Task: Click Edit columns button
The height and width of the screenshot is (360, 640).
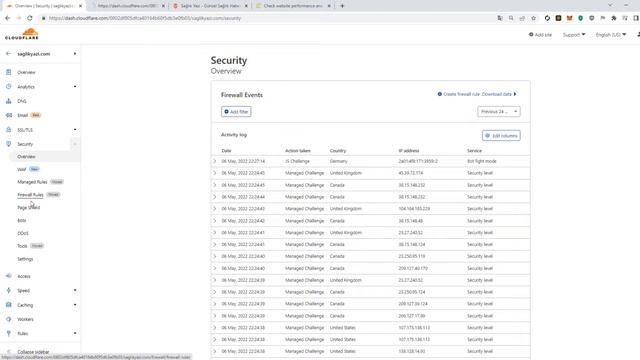Action: 501,136
